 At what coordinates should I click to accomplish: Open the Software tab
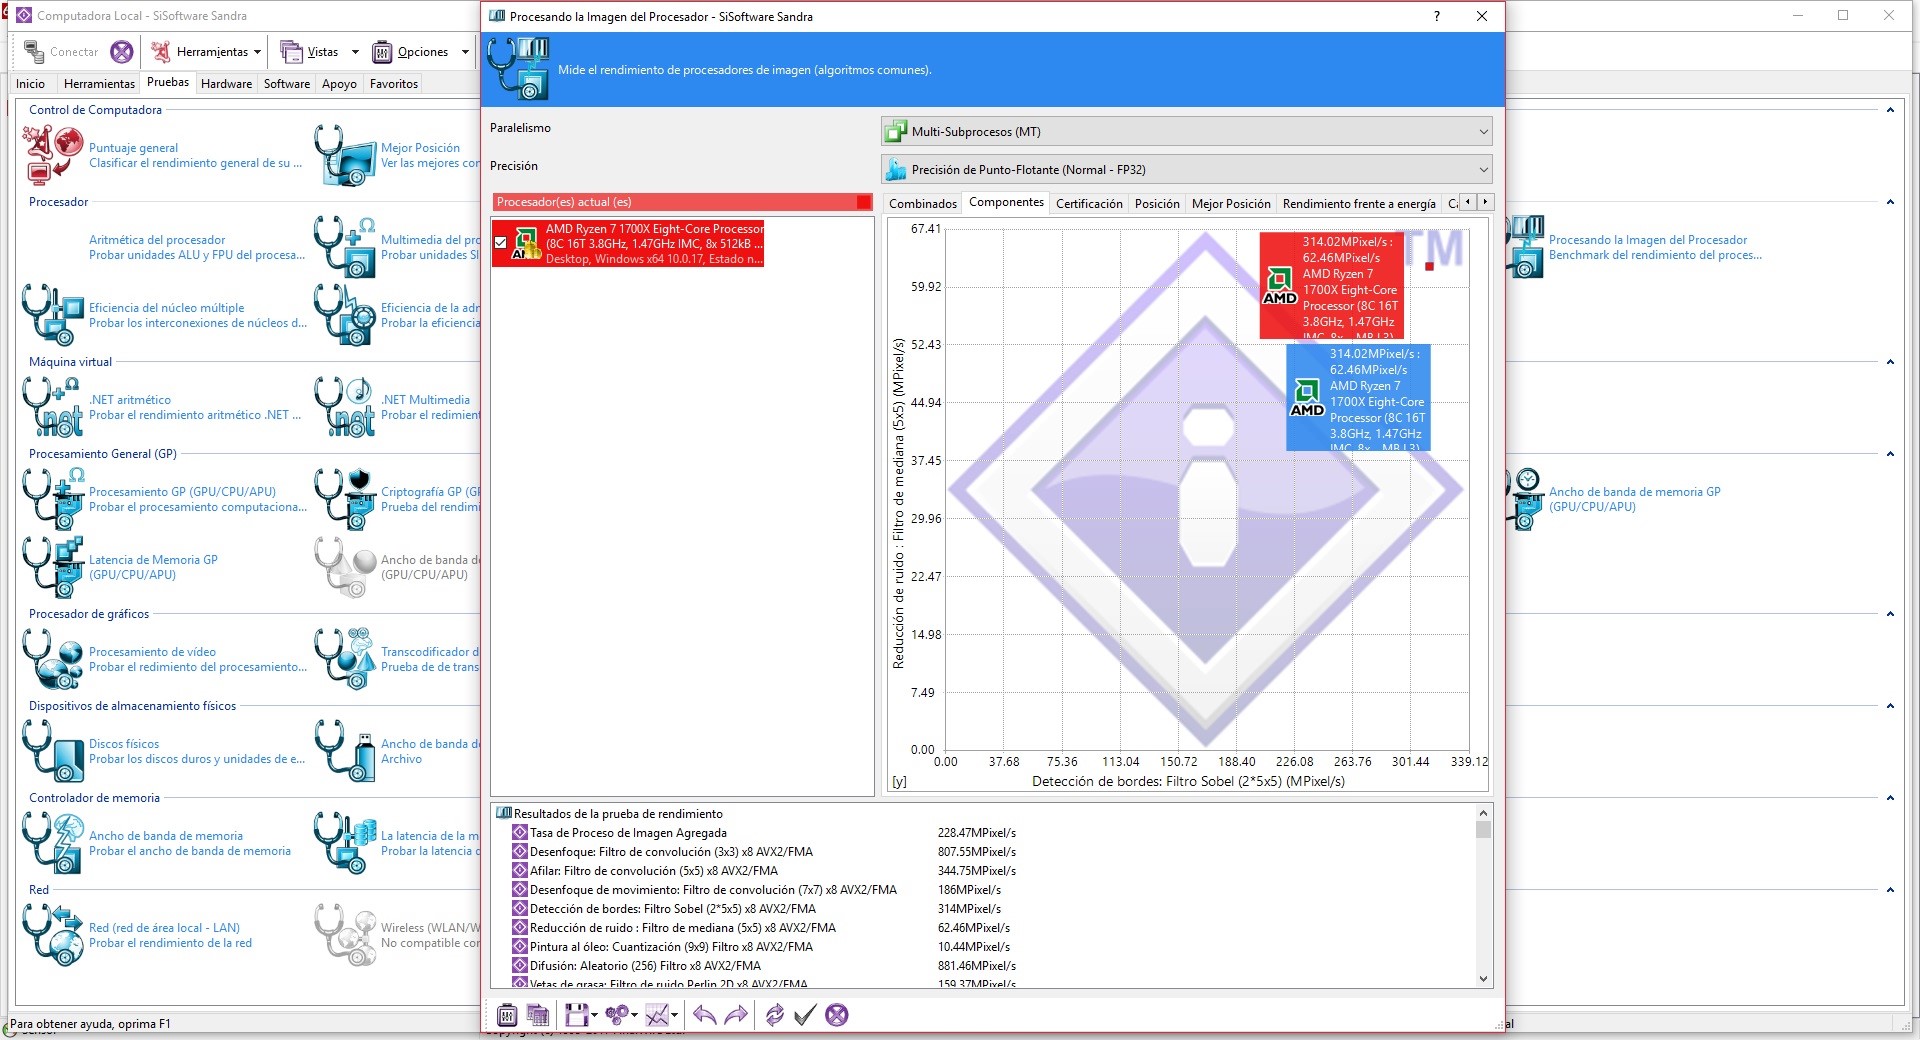point(287,84)
